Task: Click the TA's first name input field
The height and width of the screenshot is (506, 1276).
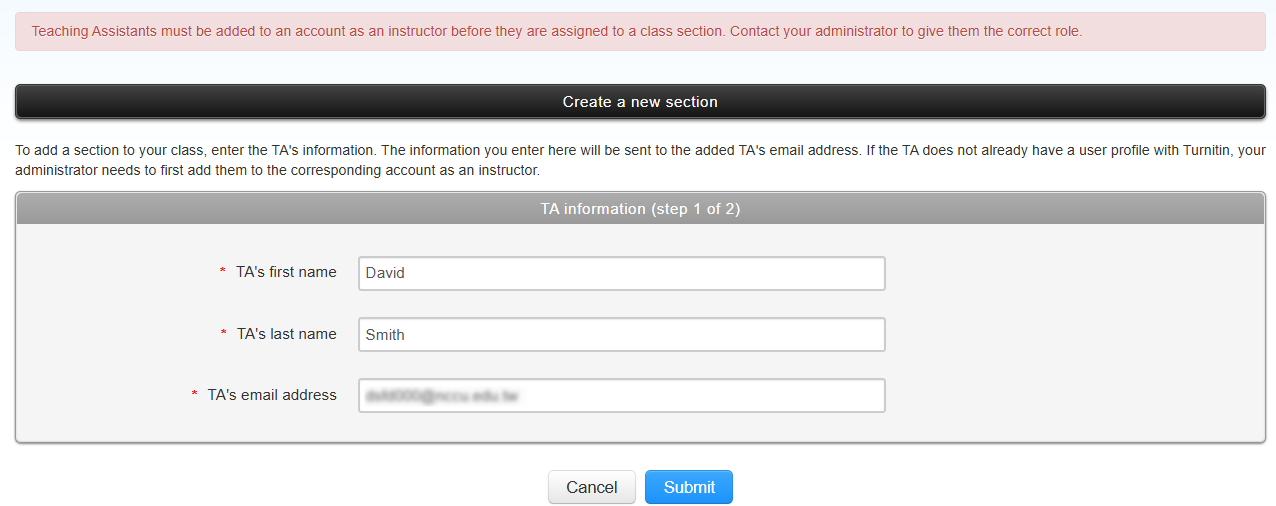Action: click(621, 273)
